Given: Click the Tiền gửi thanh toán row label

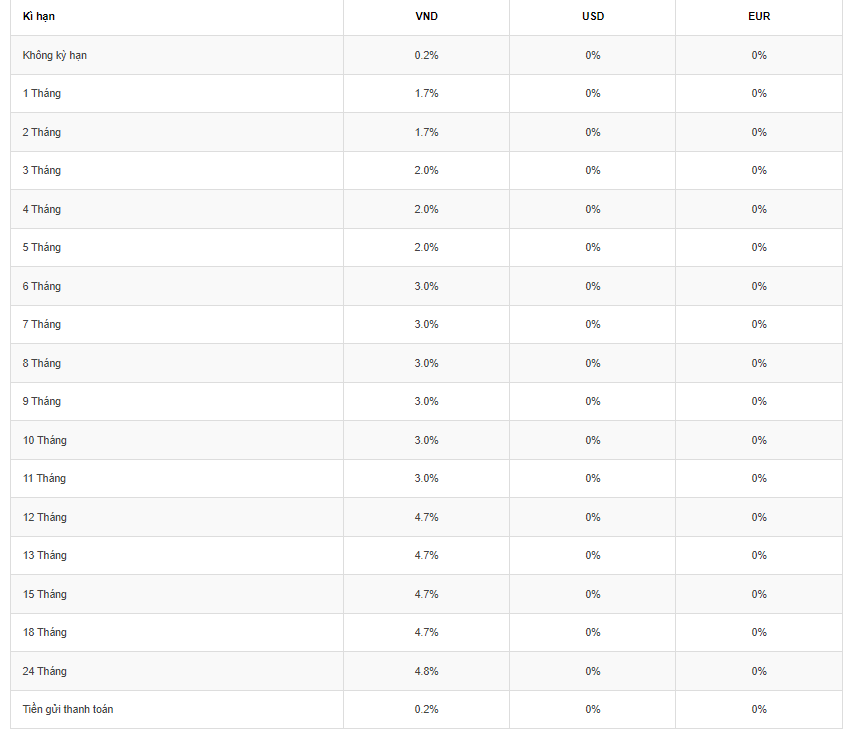Looking at the screenshot, I should [68, 709].
